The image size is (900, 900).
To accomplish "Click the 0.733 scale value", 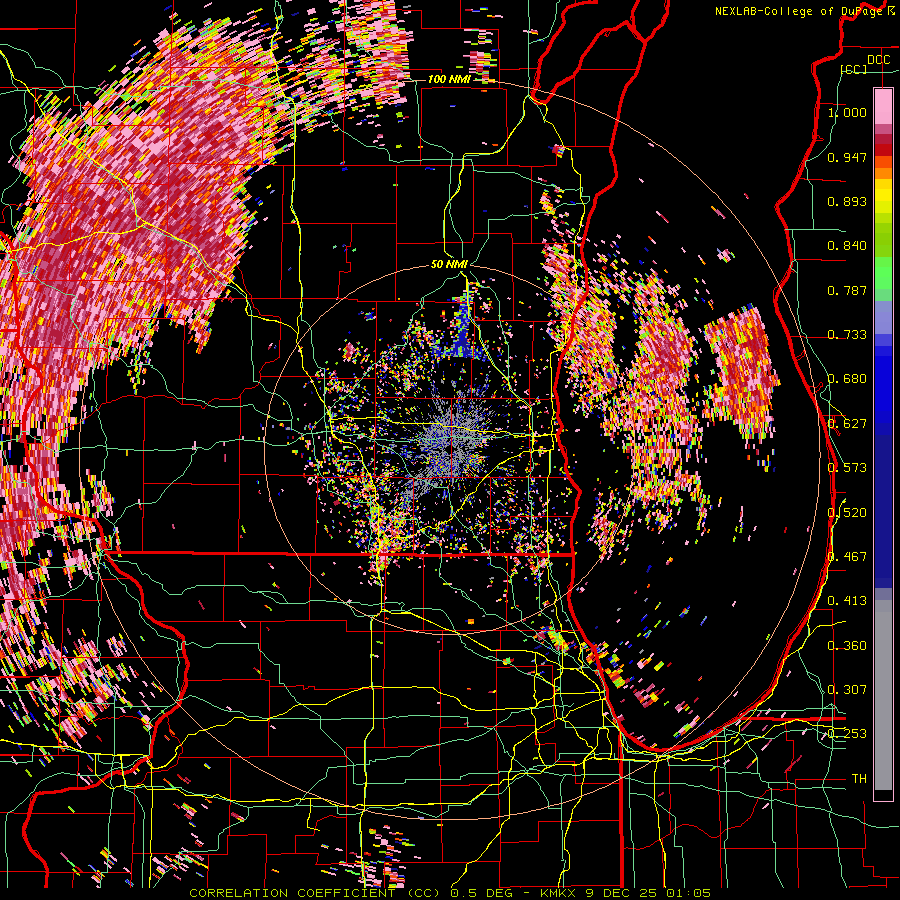I will (847, 334).
